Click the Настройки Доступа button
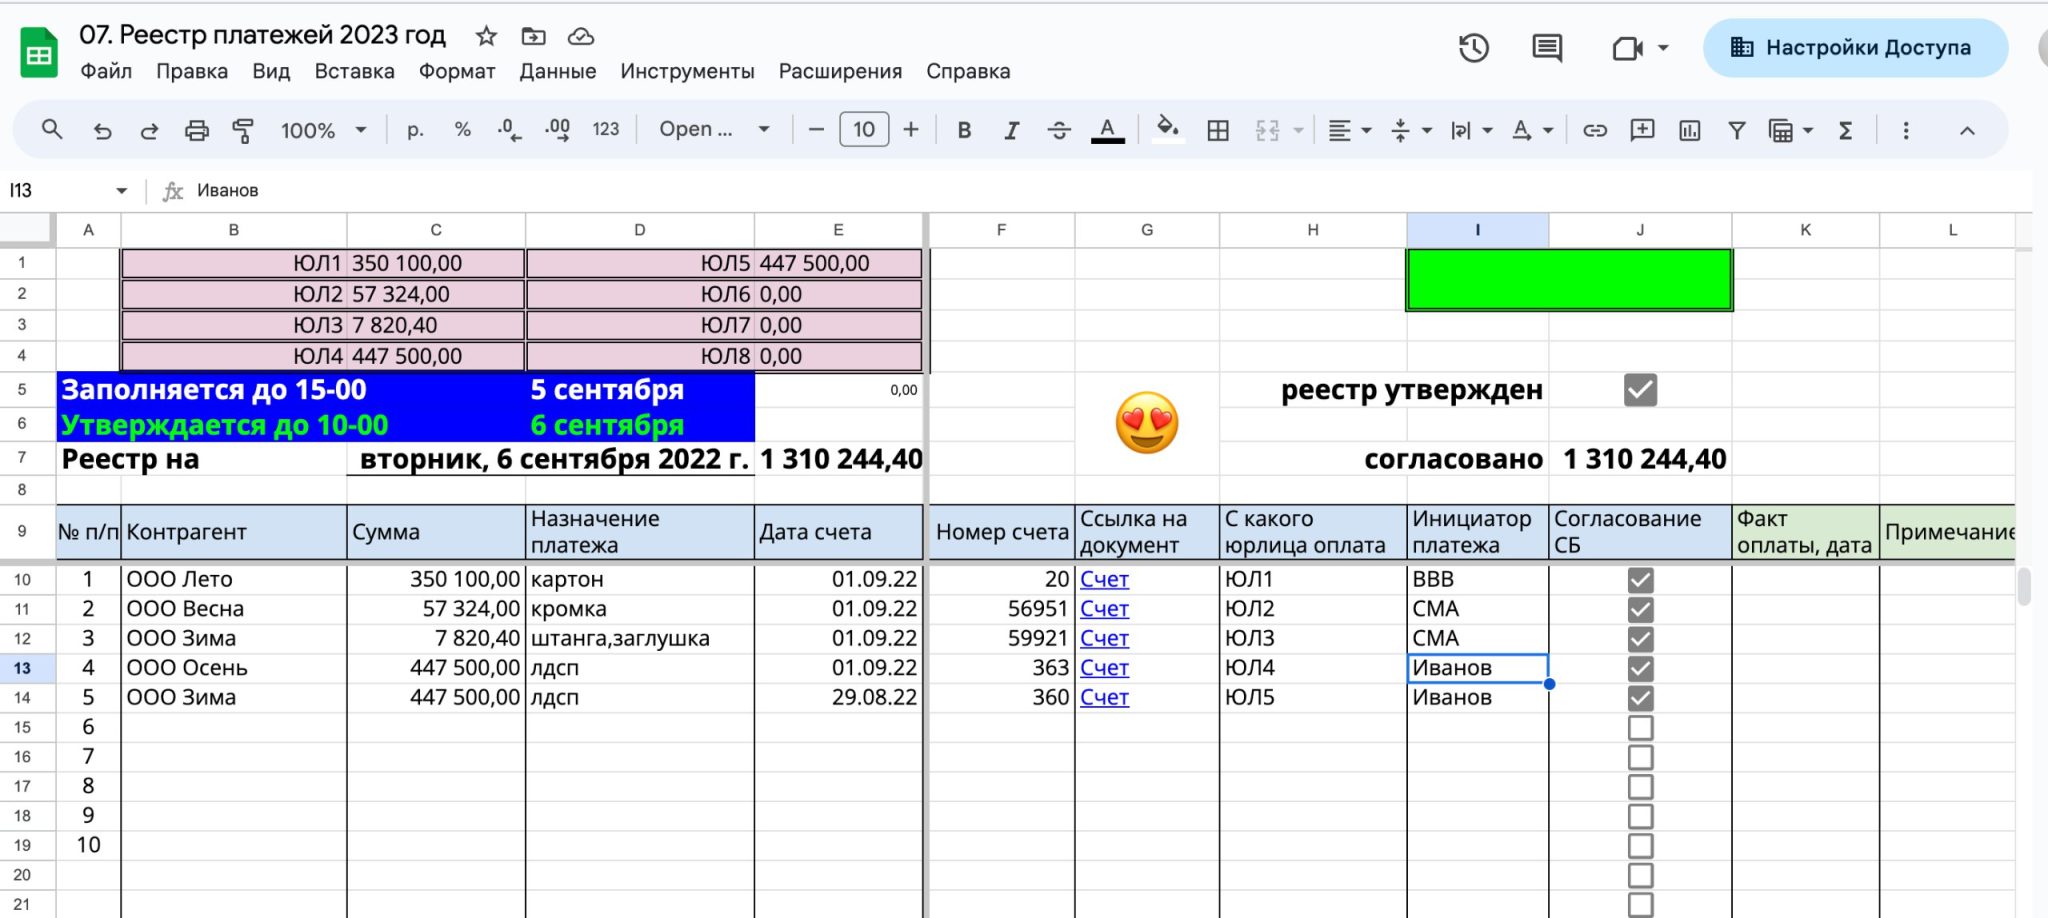 (1855, 48)
